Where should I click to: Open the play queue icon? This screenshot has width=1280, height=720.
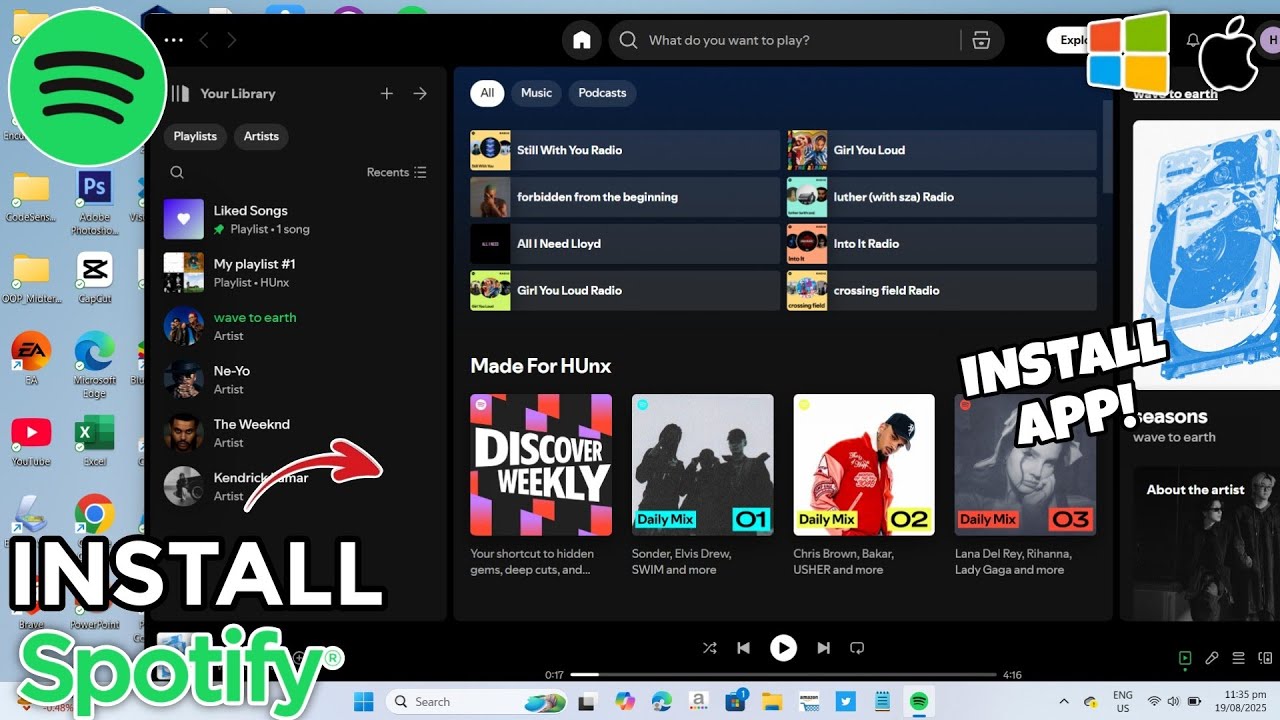click(x=1239, y=658)
